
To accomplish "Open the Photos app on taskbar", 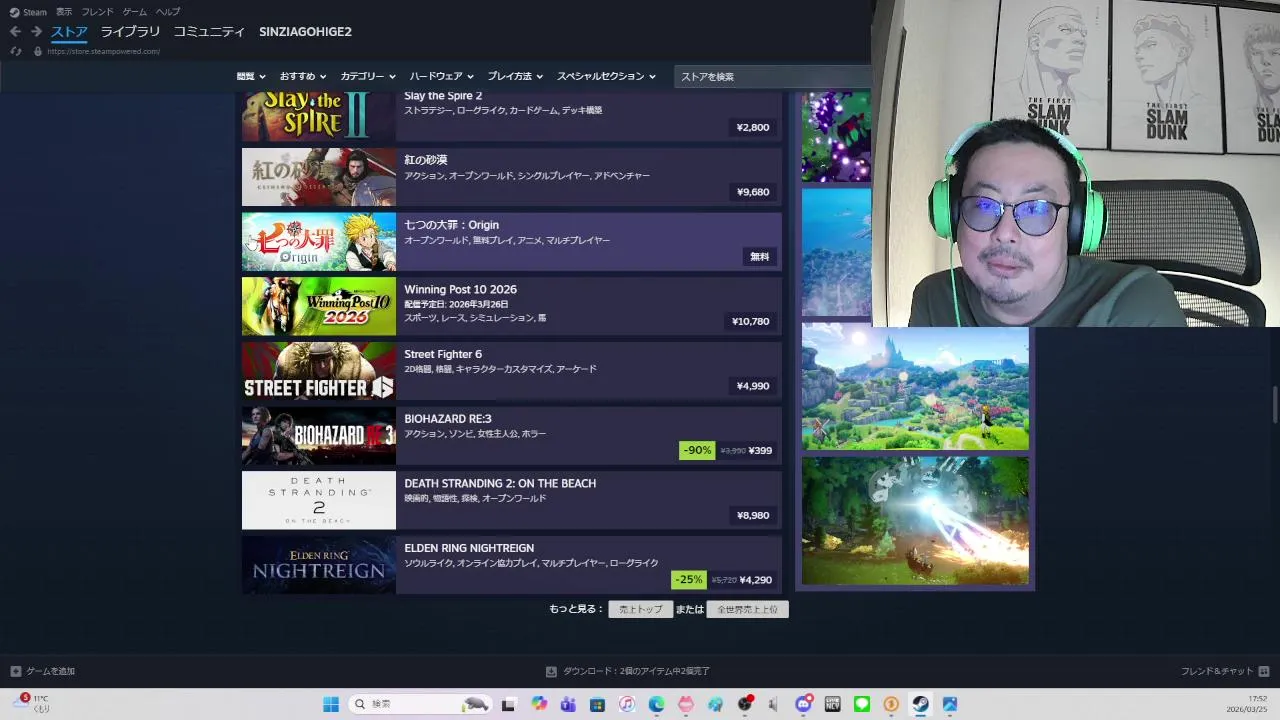I will point(950,704).
